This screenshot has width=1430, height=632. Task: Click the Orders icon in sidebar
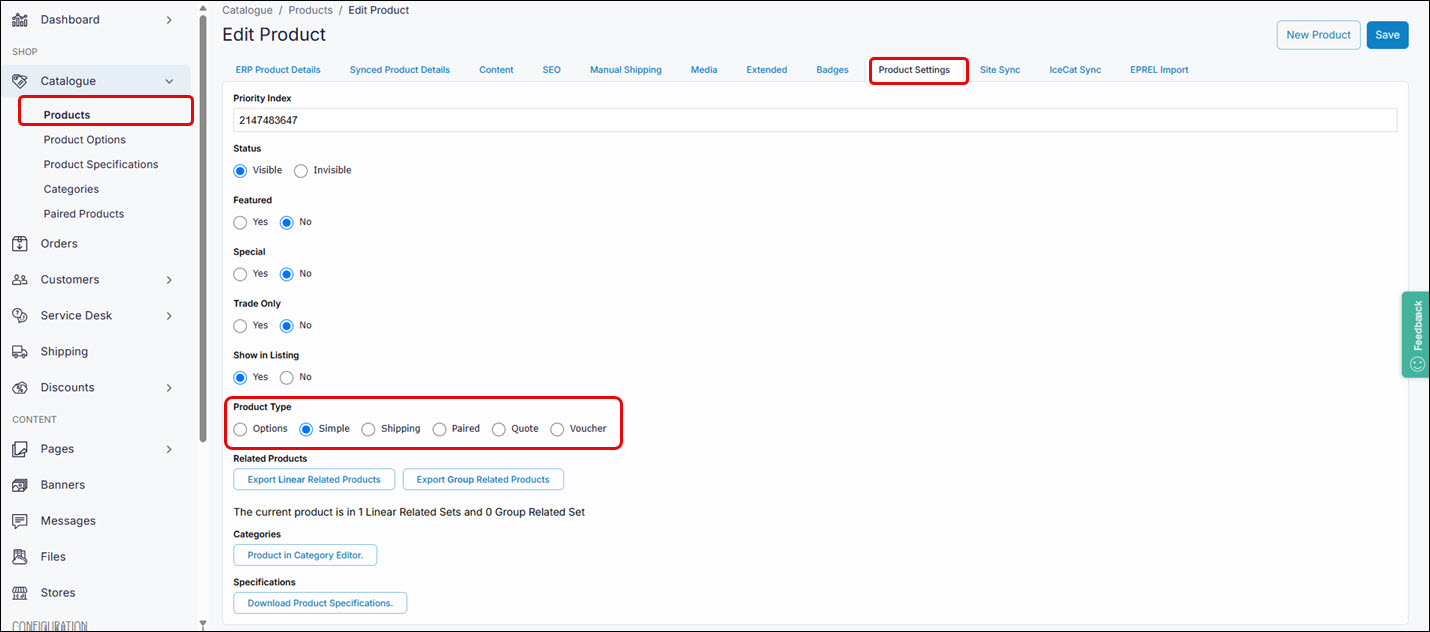pyautogui.click(x=20, y=244)
